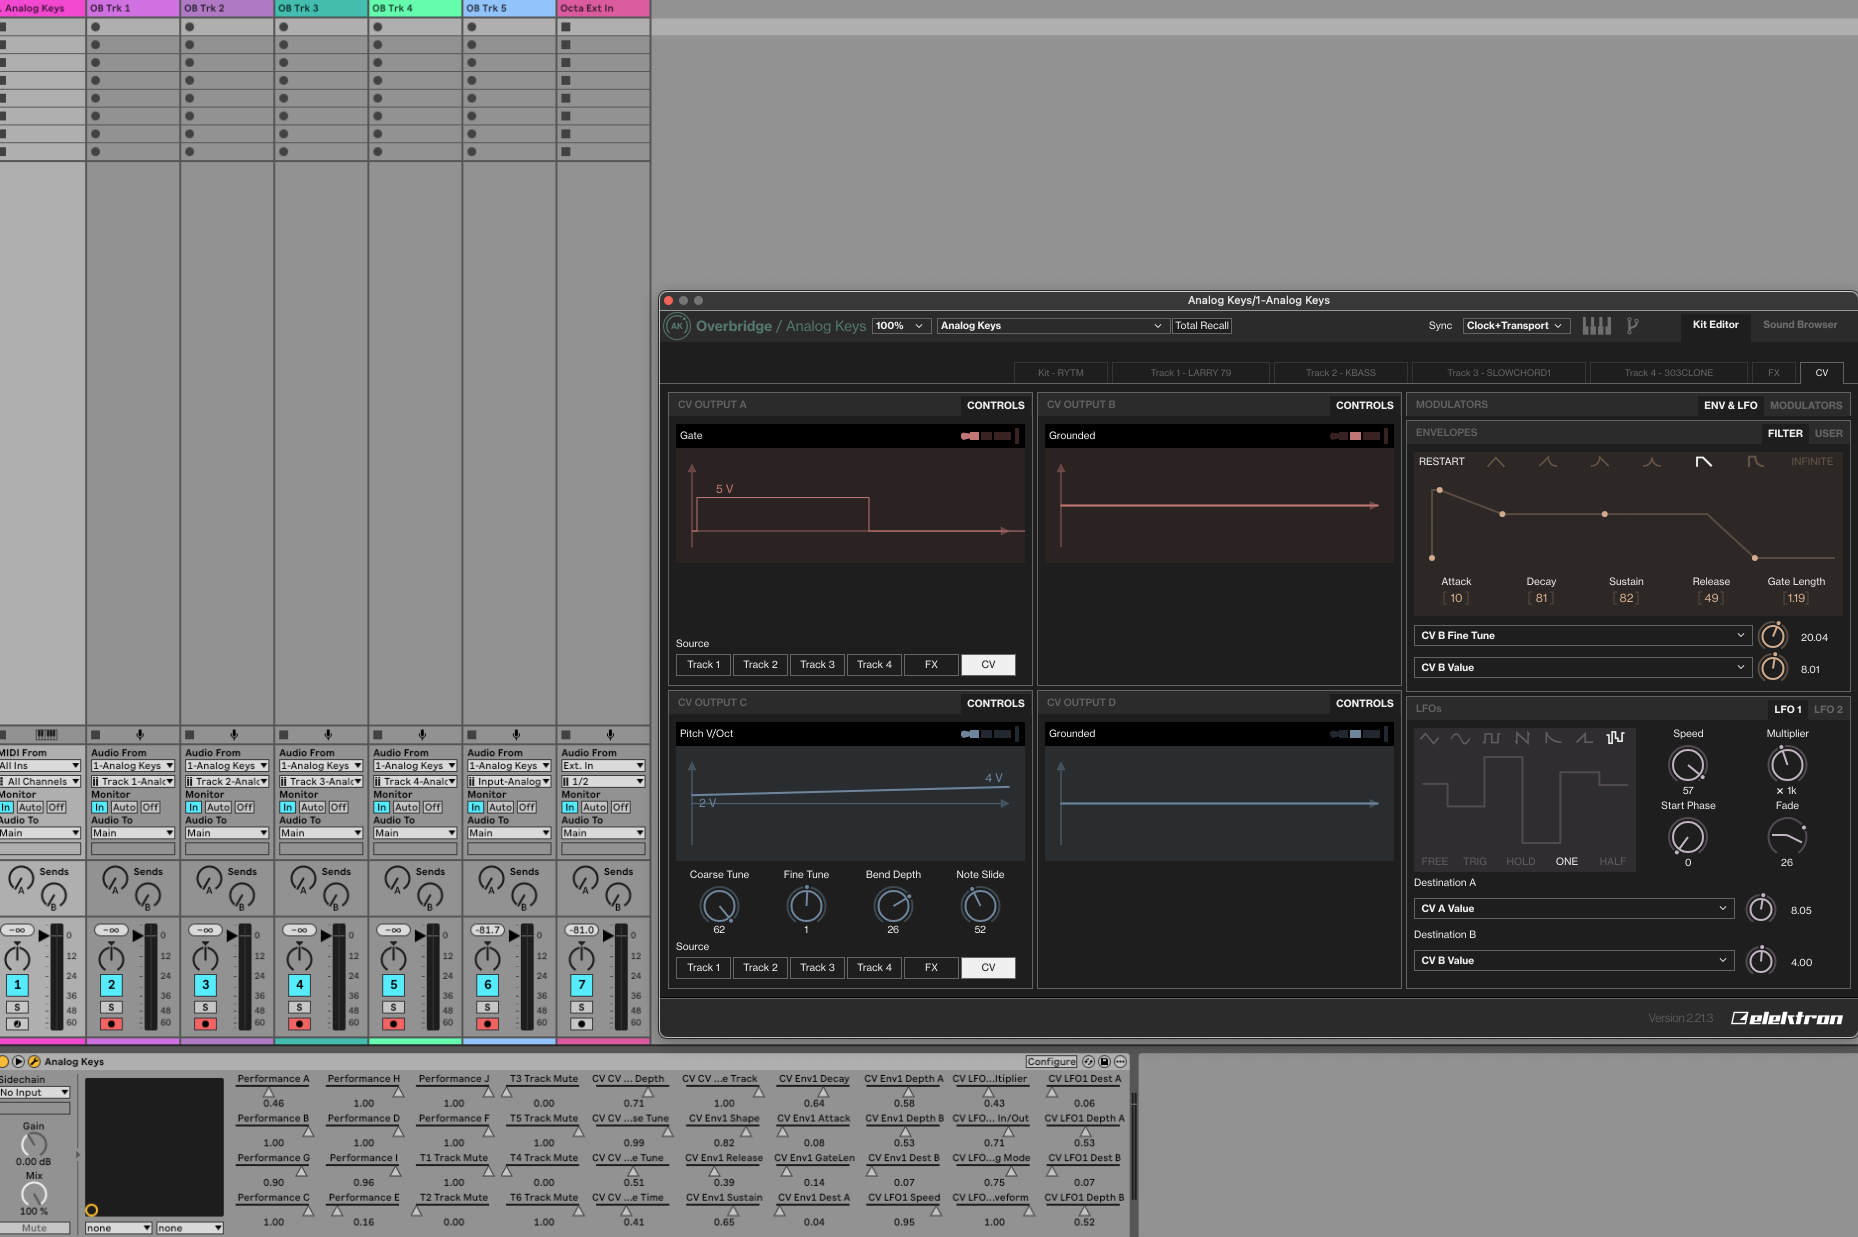Pick the first envelope shape after RESTART
The width and height of the screenshot is (1858, 1237).
coord(1495,462)
